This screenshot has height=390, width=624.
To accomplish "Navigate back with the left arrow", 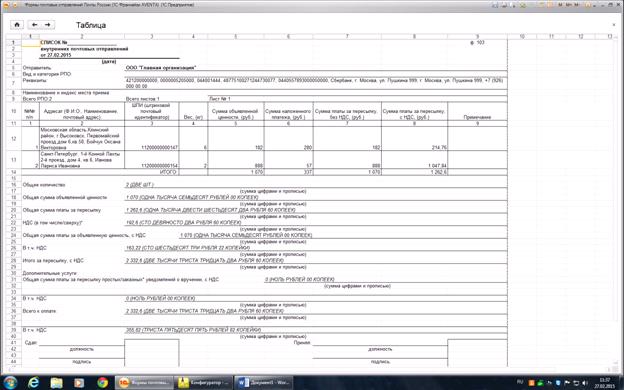I will (35, 25).
